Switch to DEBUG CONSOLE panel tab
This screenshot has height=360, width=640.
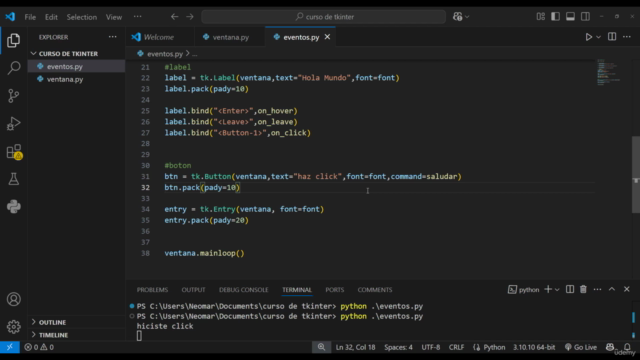(x=244, y=290)
